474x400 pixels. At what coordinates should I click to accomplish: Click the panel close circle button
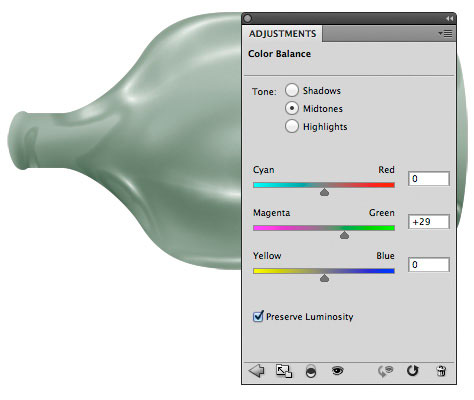[x=248, y=18]
